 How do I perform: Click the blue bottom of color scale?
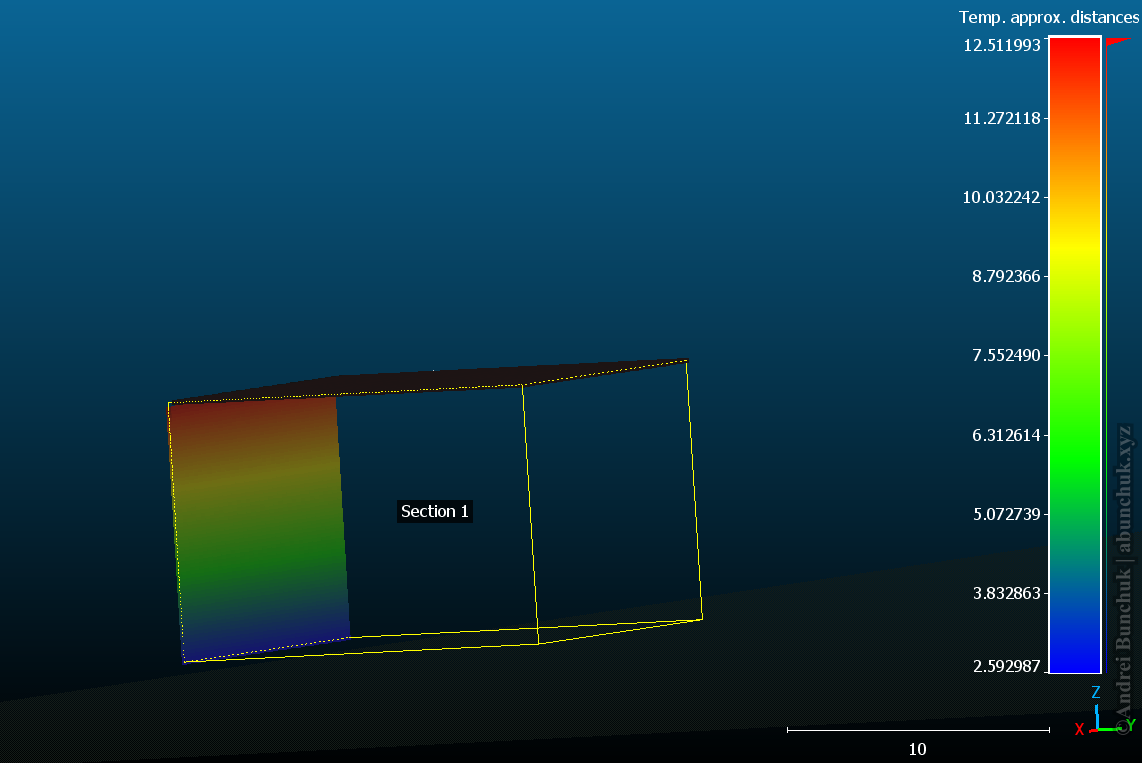point(1074,657)
